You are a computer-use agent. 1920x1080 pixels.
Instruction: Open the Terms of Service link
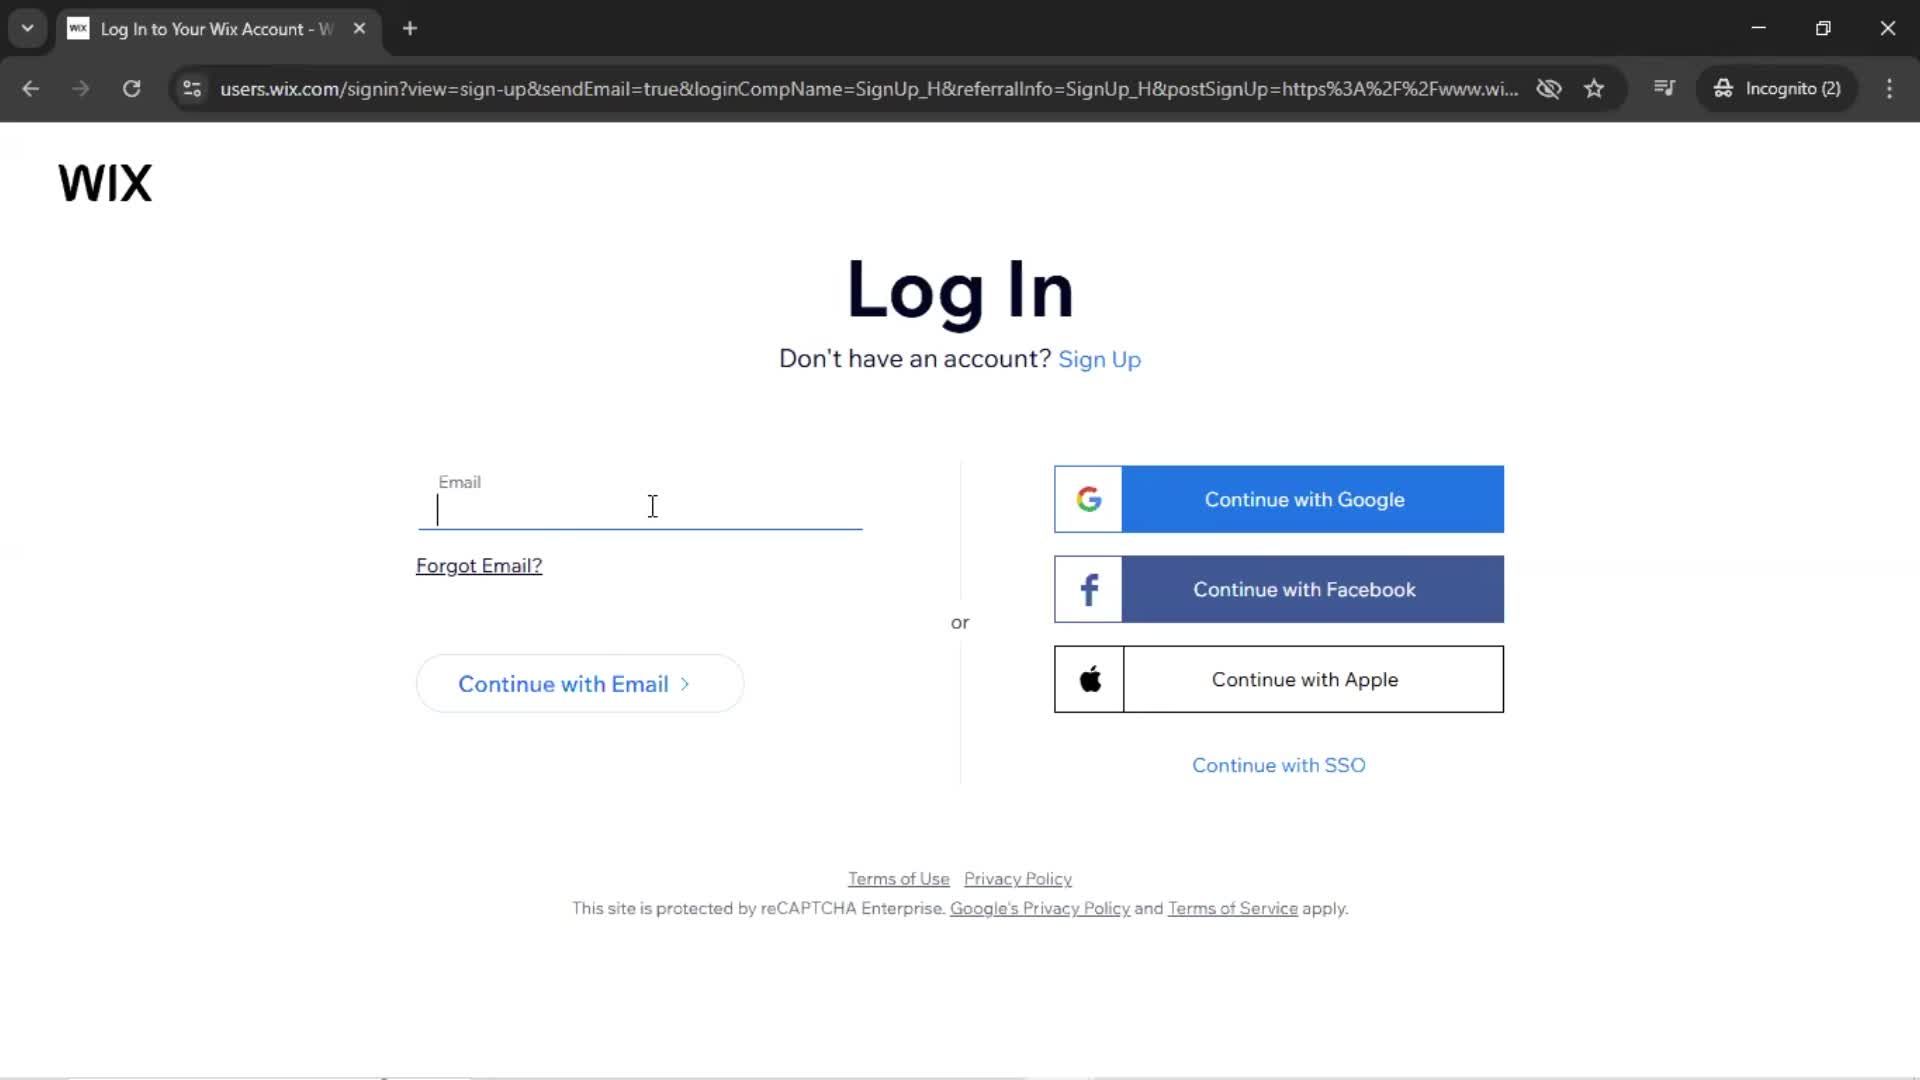pos(1232,909)
